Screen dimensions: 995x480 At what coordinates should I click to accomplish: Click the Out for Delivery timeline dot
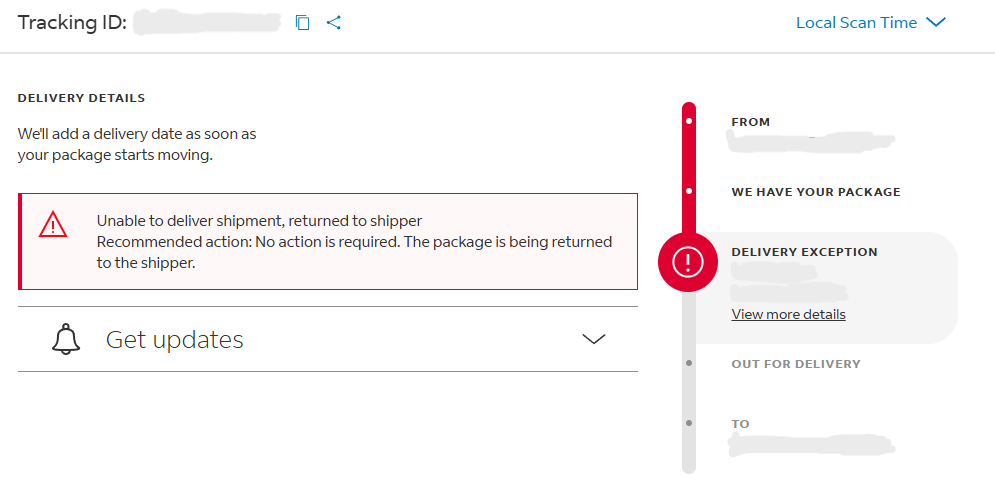point(688,364)
